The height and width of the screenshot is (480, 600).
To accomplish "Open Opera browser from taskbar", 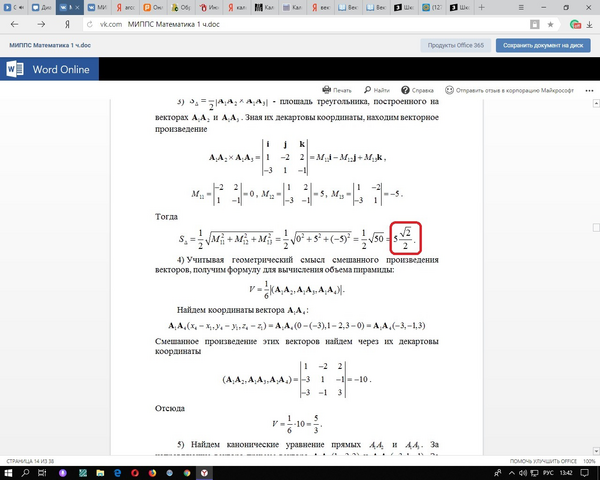I will point(135,473).
